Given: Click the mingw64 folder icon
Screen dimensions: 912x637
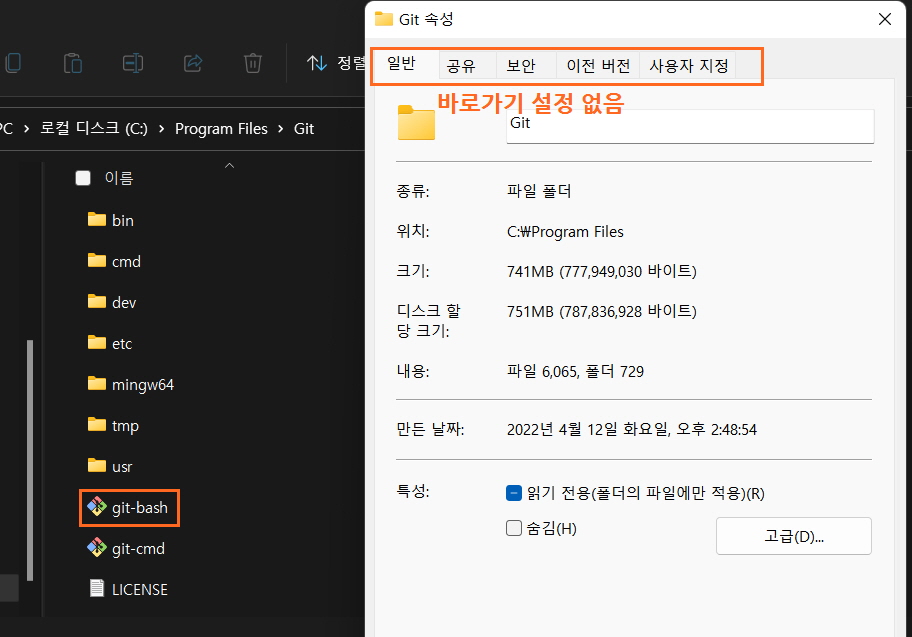Looking at the screenshot, I should pos(97,383).
